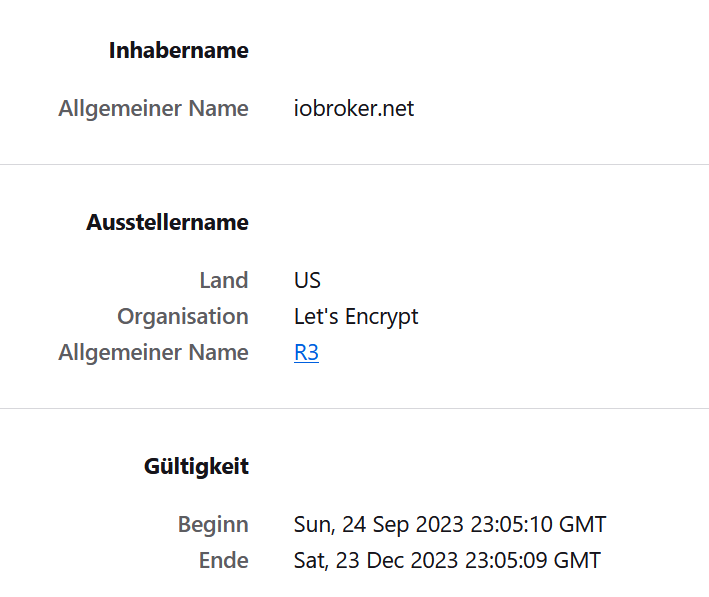Click the Beginn date Sun, 24 Sep 2023
The image size is (709, 597).
(x=378, y=525)
